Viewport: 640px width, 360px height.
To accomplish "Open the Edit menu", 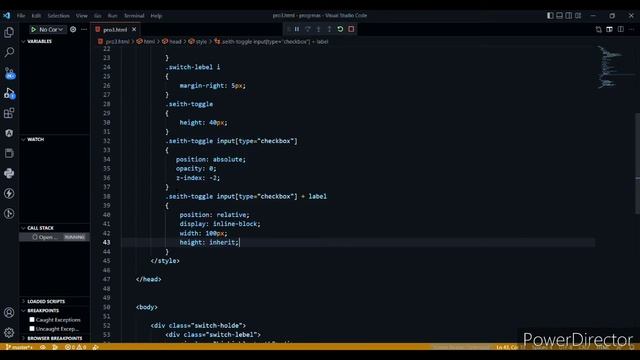I will [x=36, y=16].
